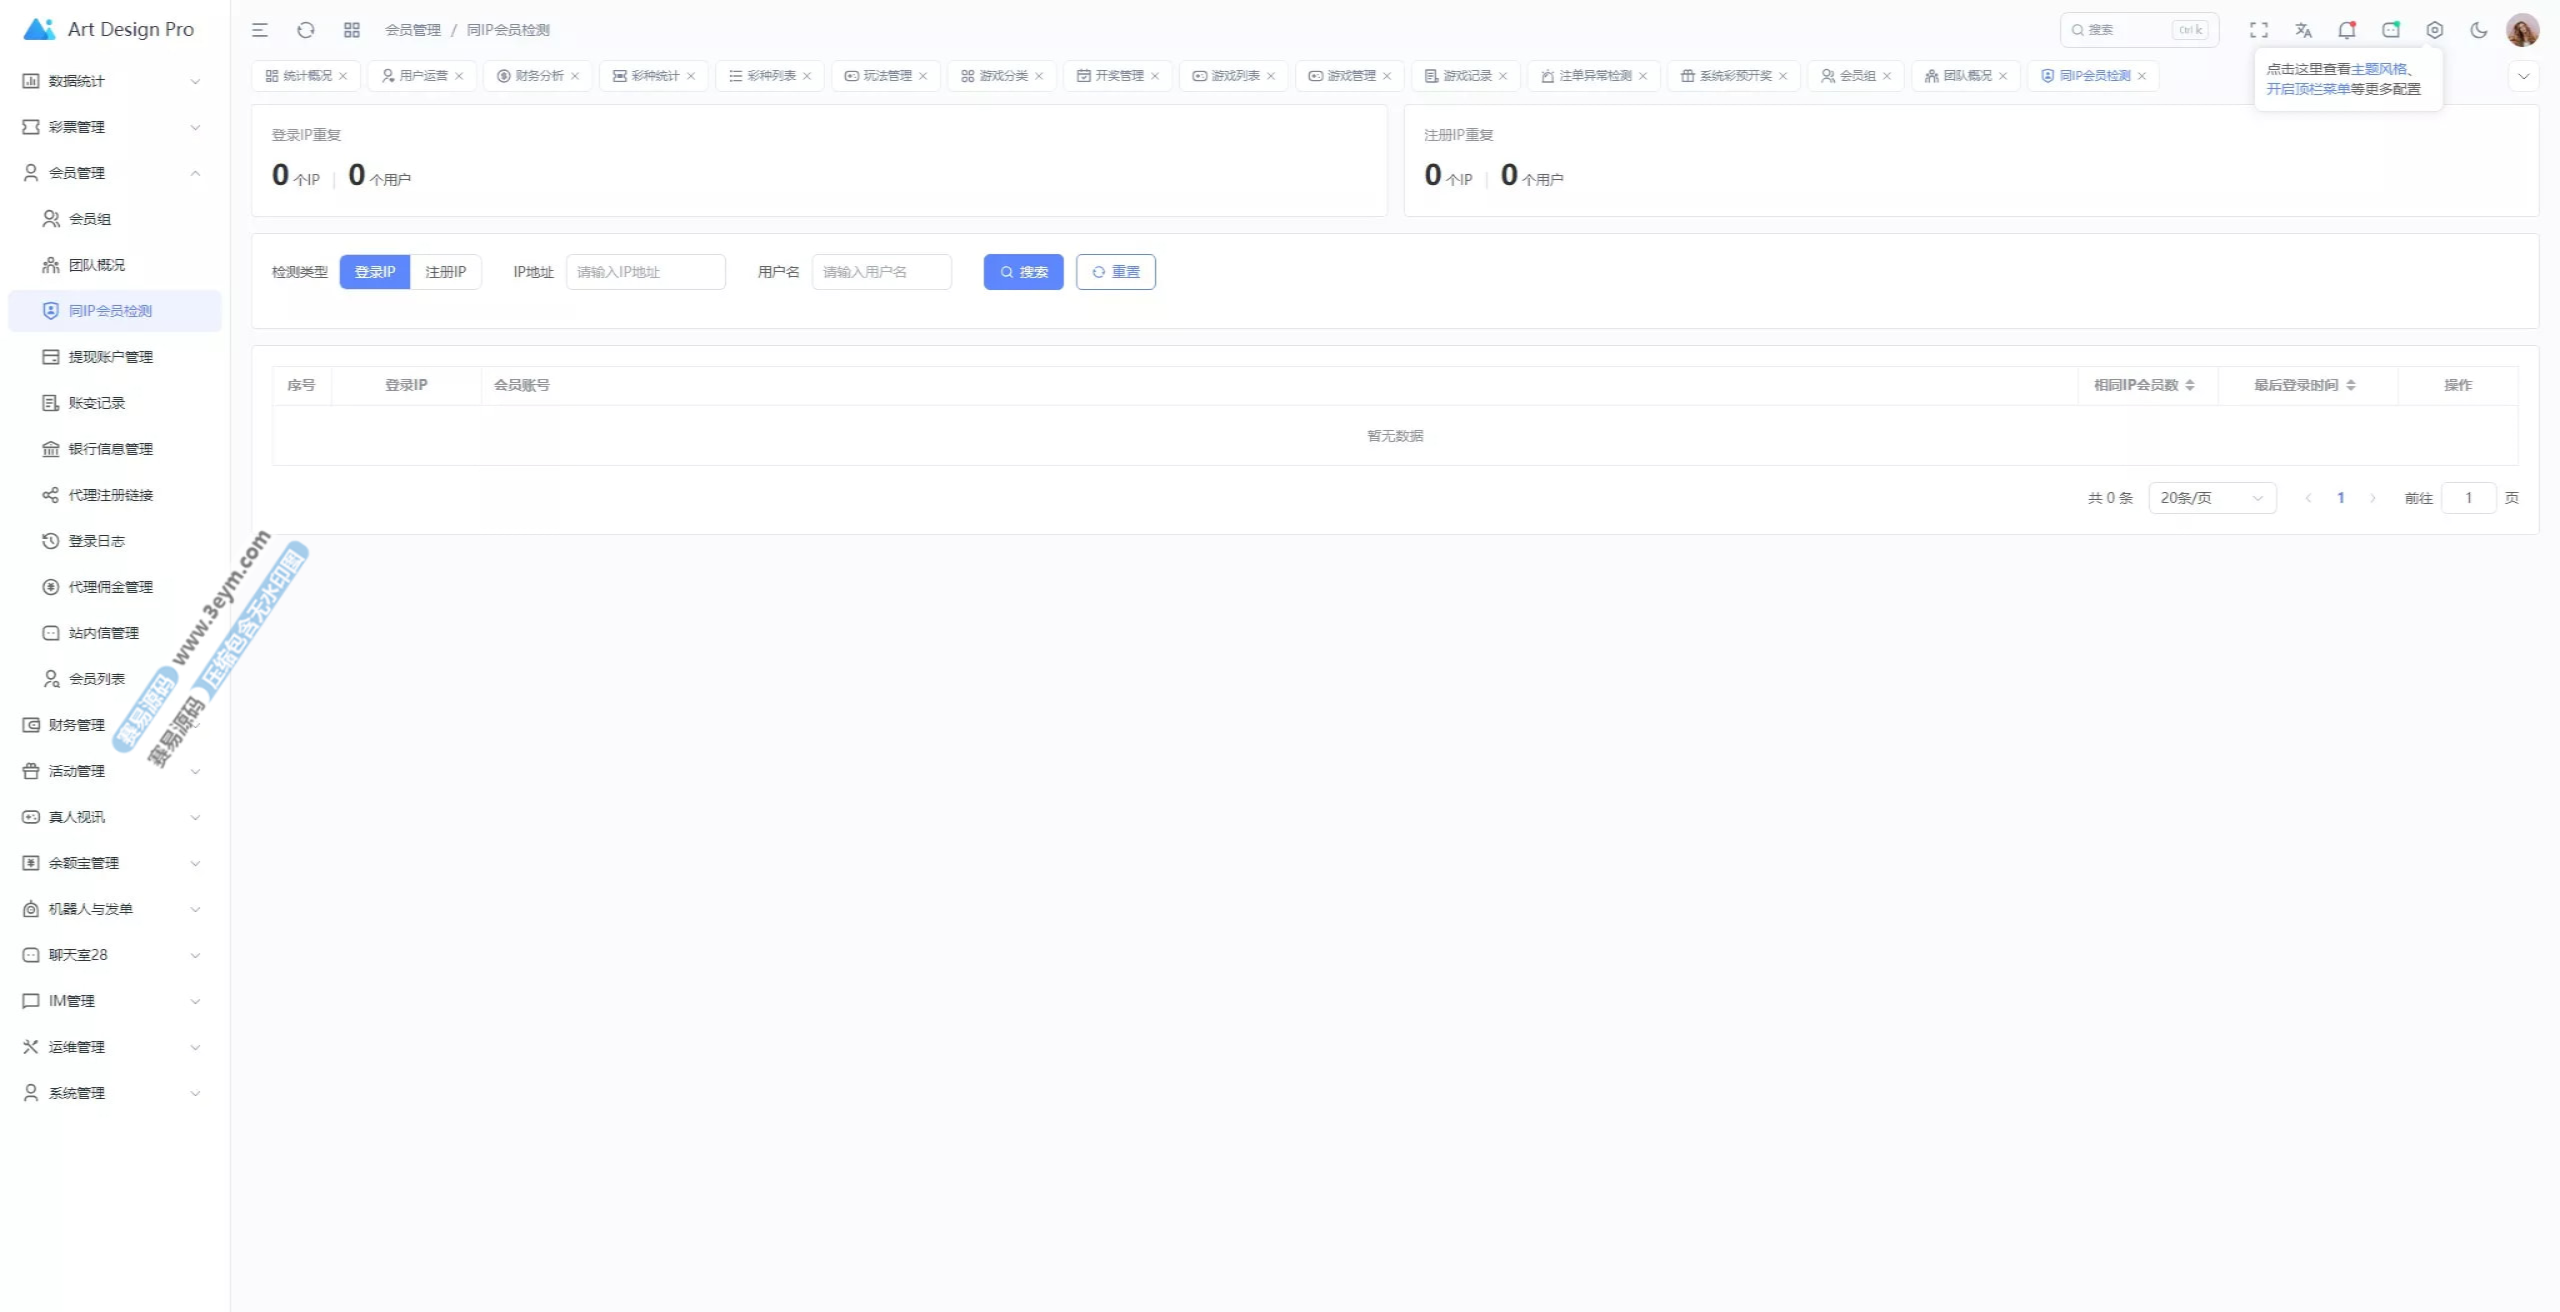The image size is (2560, 1312).
Task: Select 注册IP detection type
Action: point(446,272)
